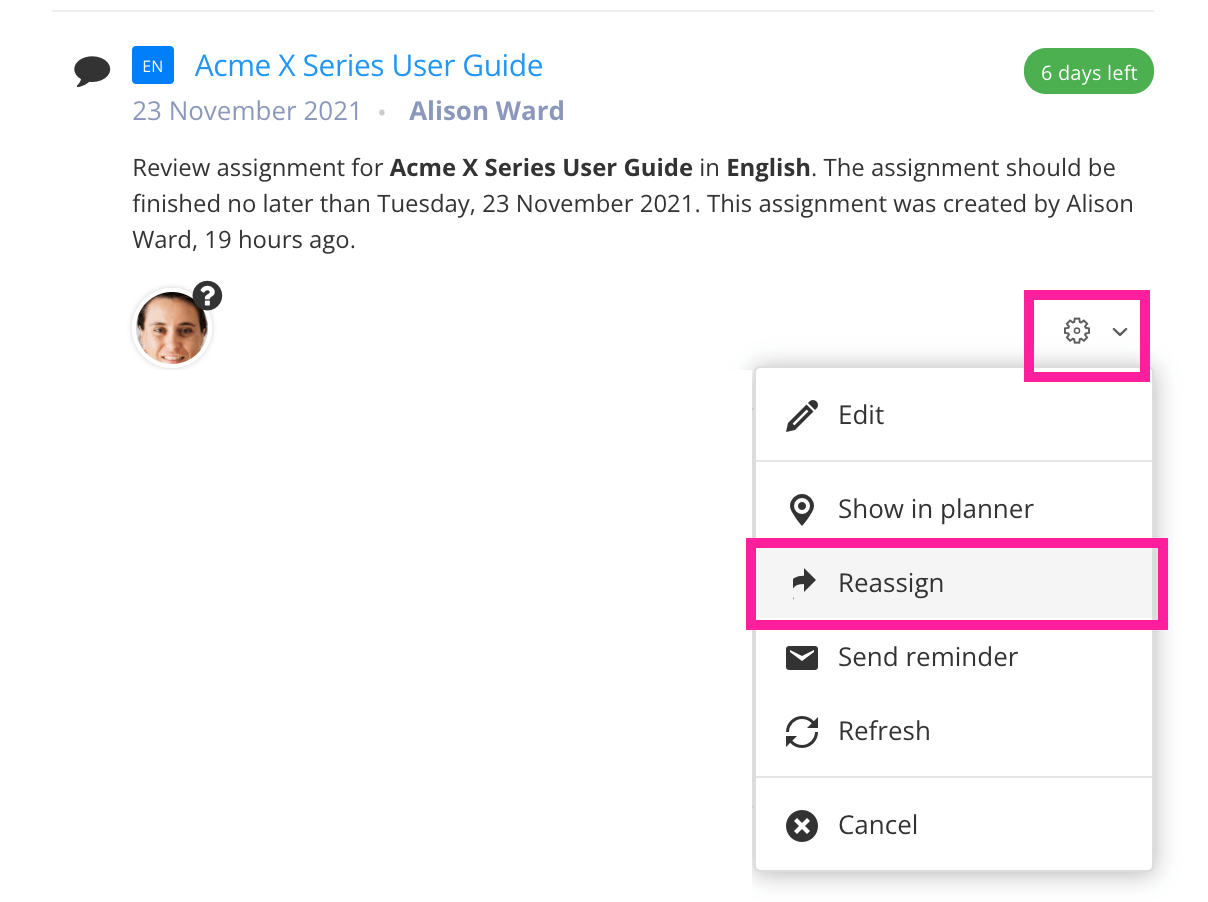Click the EN language badge icon

tap(152, 65)
